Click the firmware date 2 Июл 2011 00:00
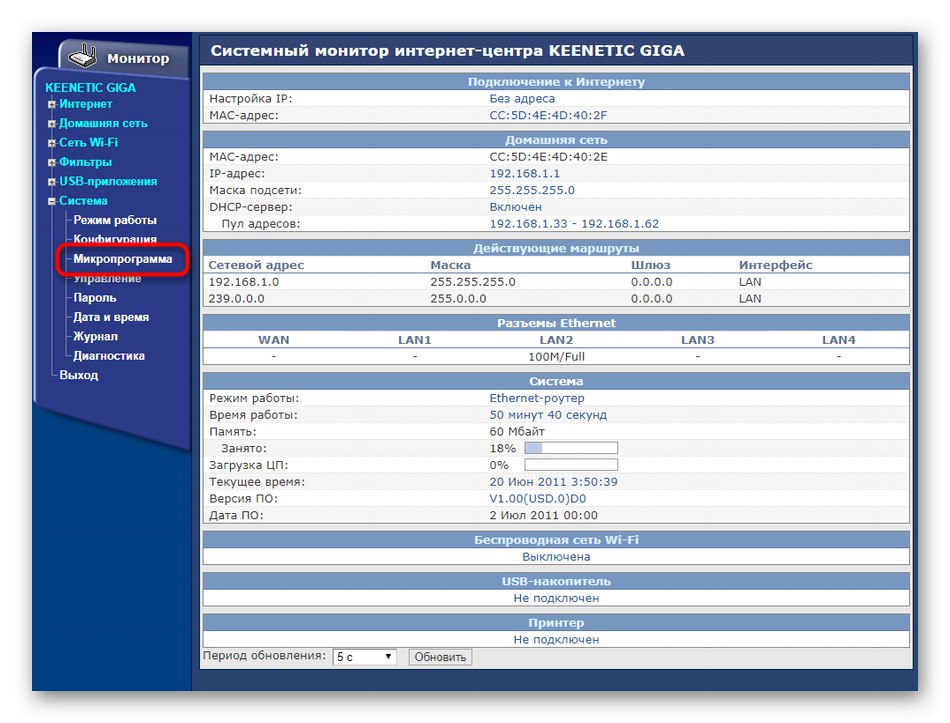The width and height of the screenshot is (950, 723). point(543,515)
